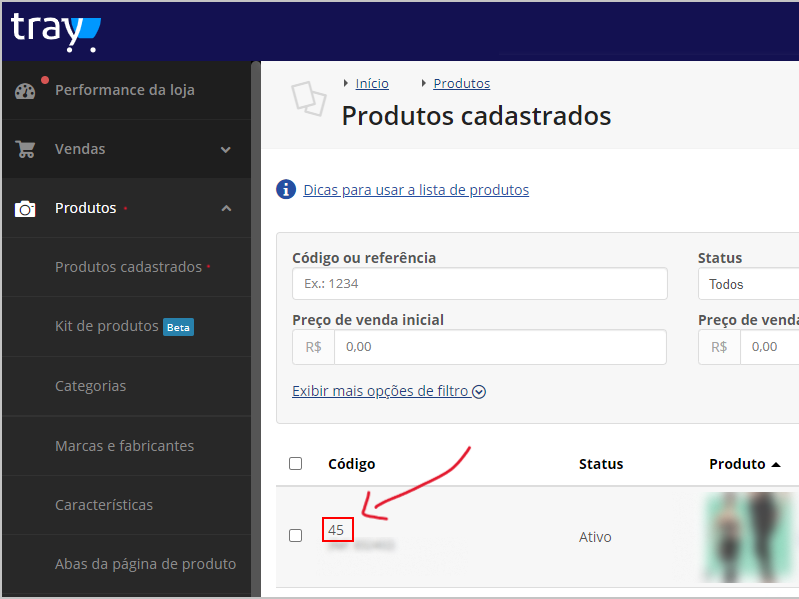Focus the Código ou referência field
799x599 pixels.
[480, 284]
